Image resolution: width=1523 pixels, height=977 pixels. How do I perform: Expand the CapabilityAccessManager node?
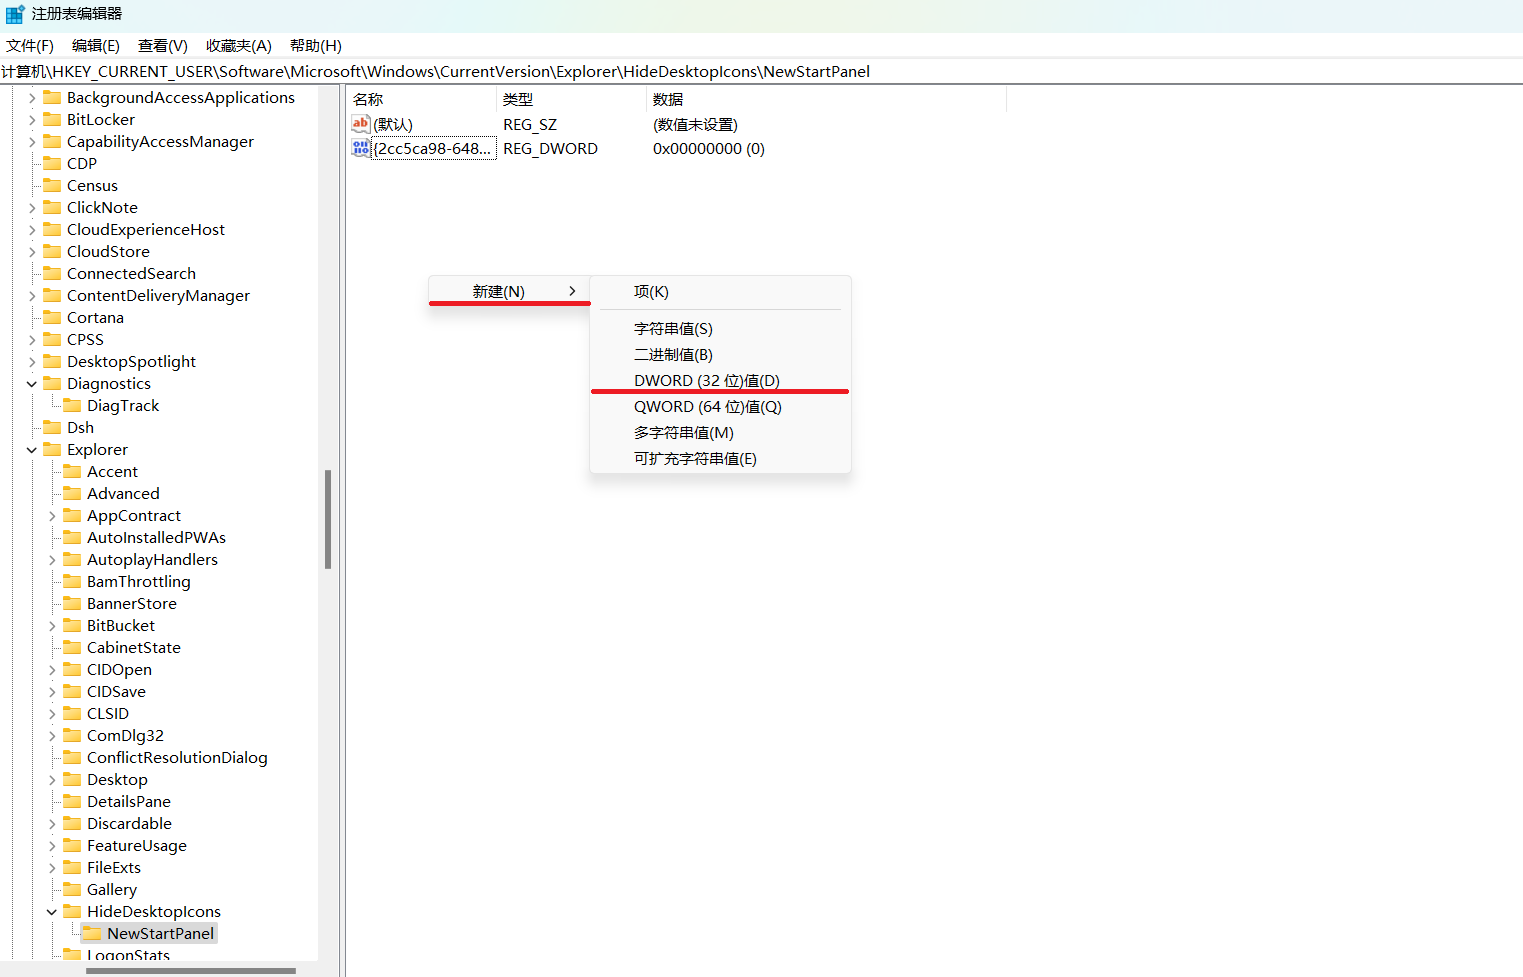click(32, 142)
